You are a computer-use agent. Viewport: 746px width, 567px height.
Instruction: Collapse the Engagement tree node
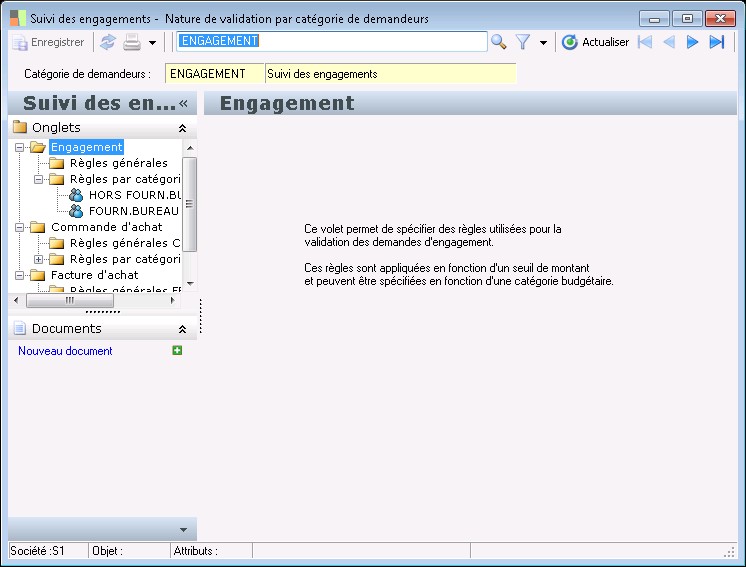(19, 147)
